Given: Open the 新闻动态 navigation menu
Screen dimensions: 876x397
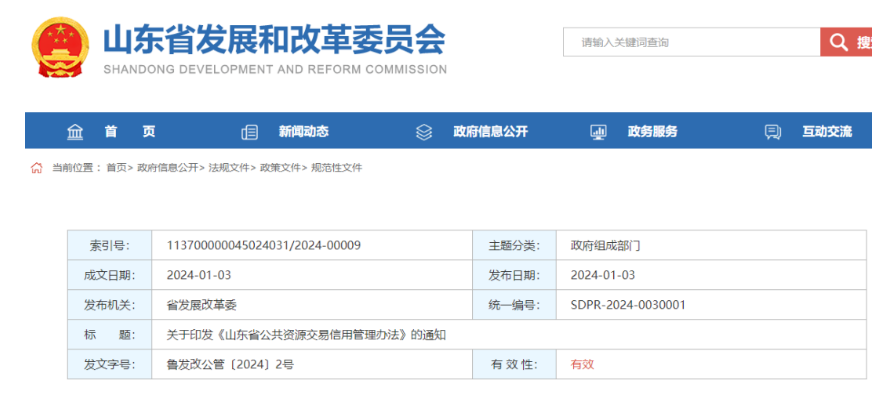Looking at the screenshot, I should (304, 132).
